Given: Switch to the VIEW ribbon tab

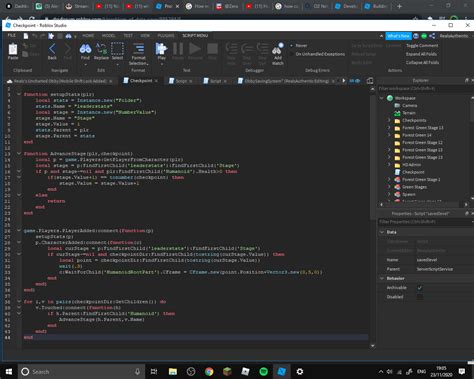Looking at the screenshot, I should click(145, 35).
